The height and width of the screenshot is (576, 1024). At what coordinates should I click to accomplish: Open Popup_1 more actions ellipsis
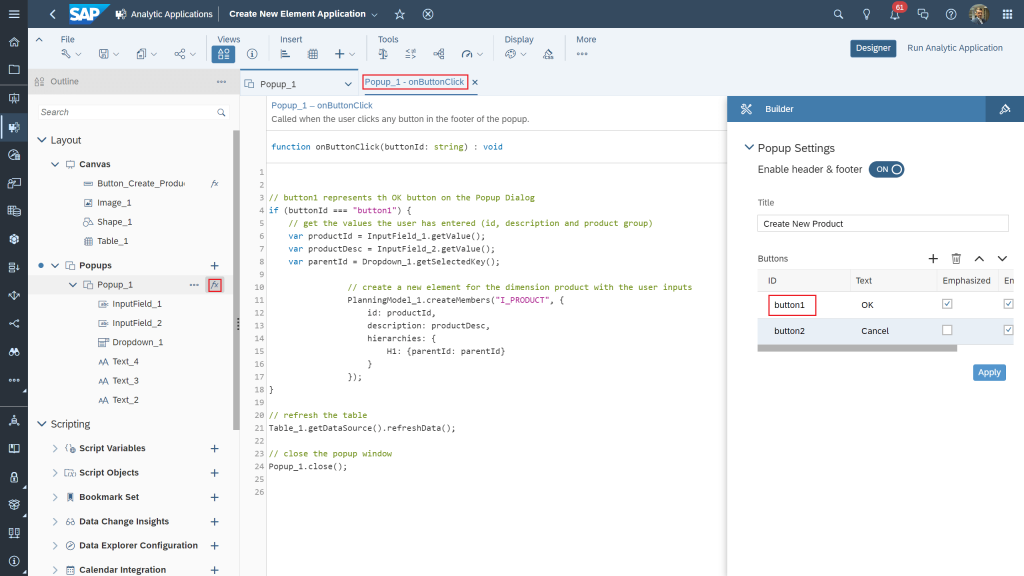click(194, 285)
